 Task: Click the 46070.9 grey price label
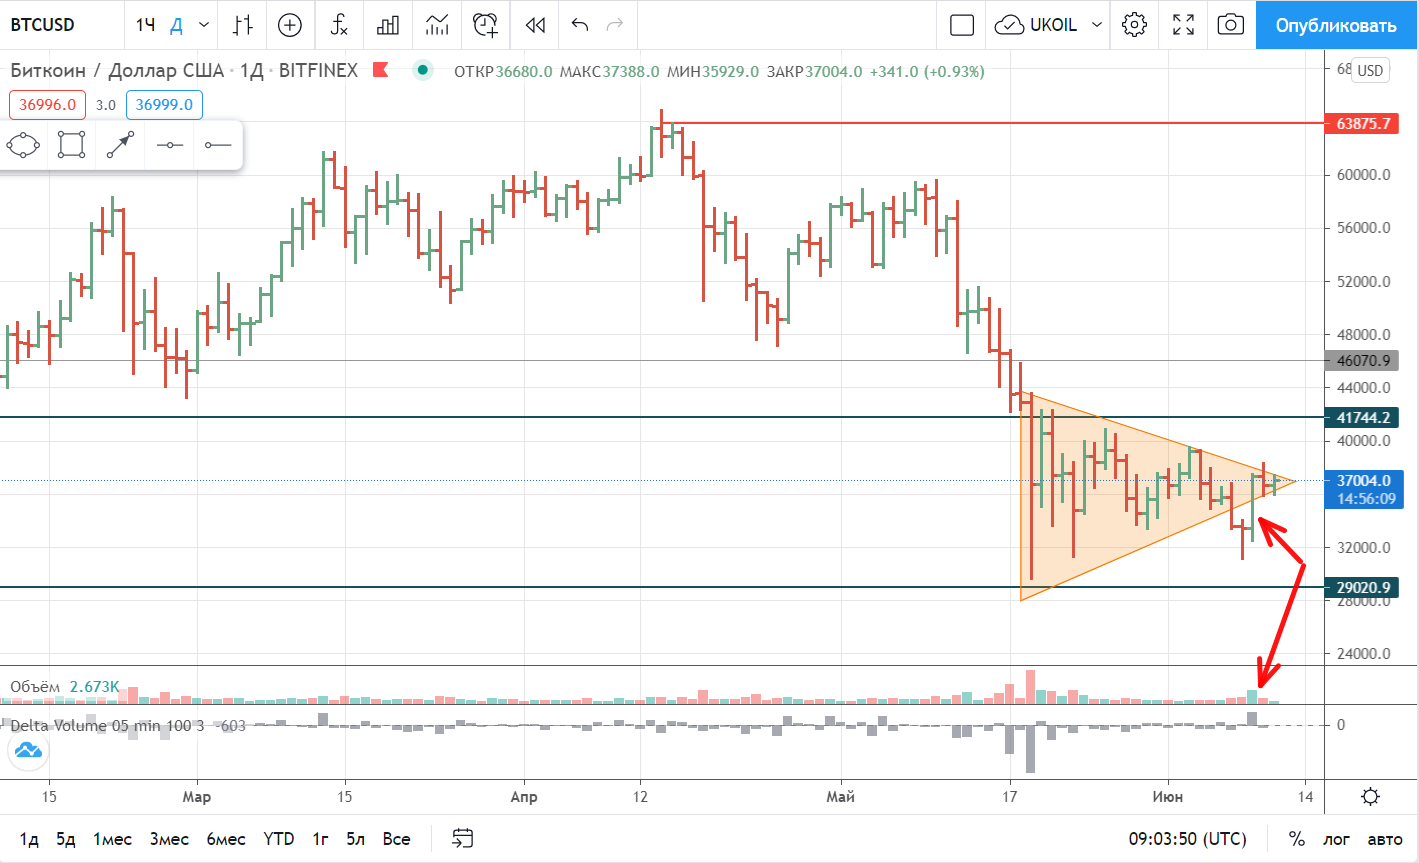pos(1360,360)
